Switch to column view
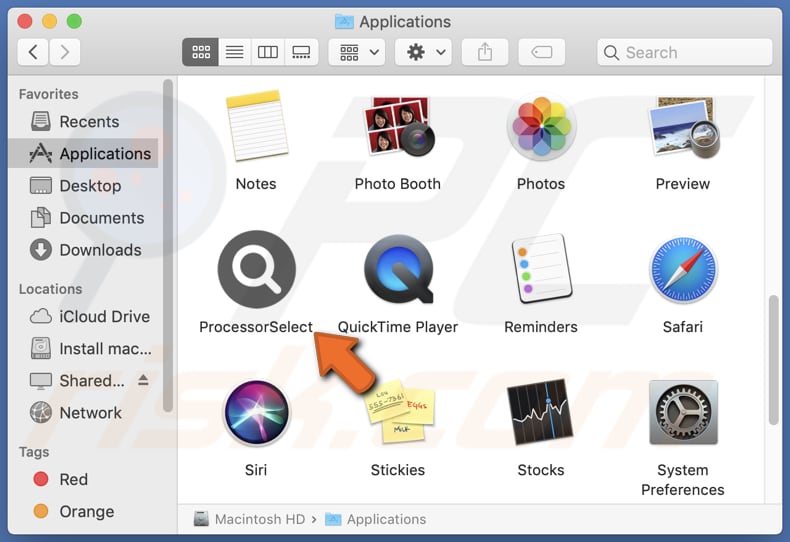Viewport: 790px width, 542px height. click(268, 52)
